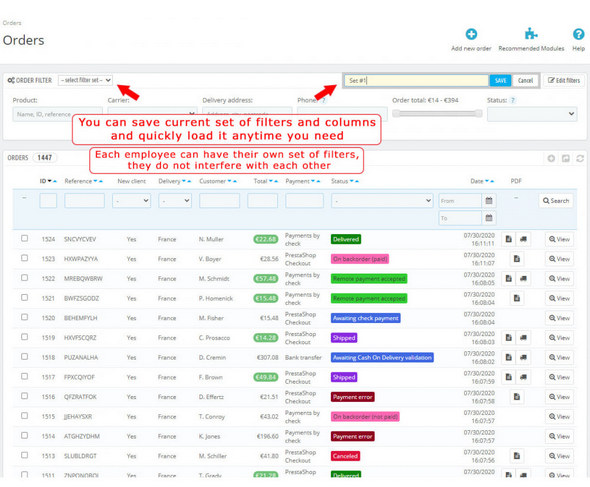This screenshot has width=590, height=487.
Task: Open delivery slip for order 1517
Action: point(523,377)
